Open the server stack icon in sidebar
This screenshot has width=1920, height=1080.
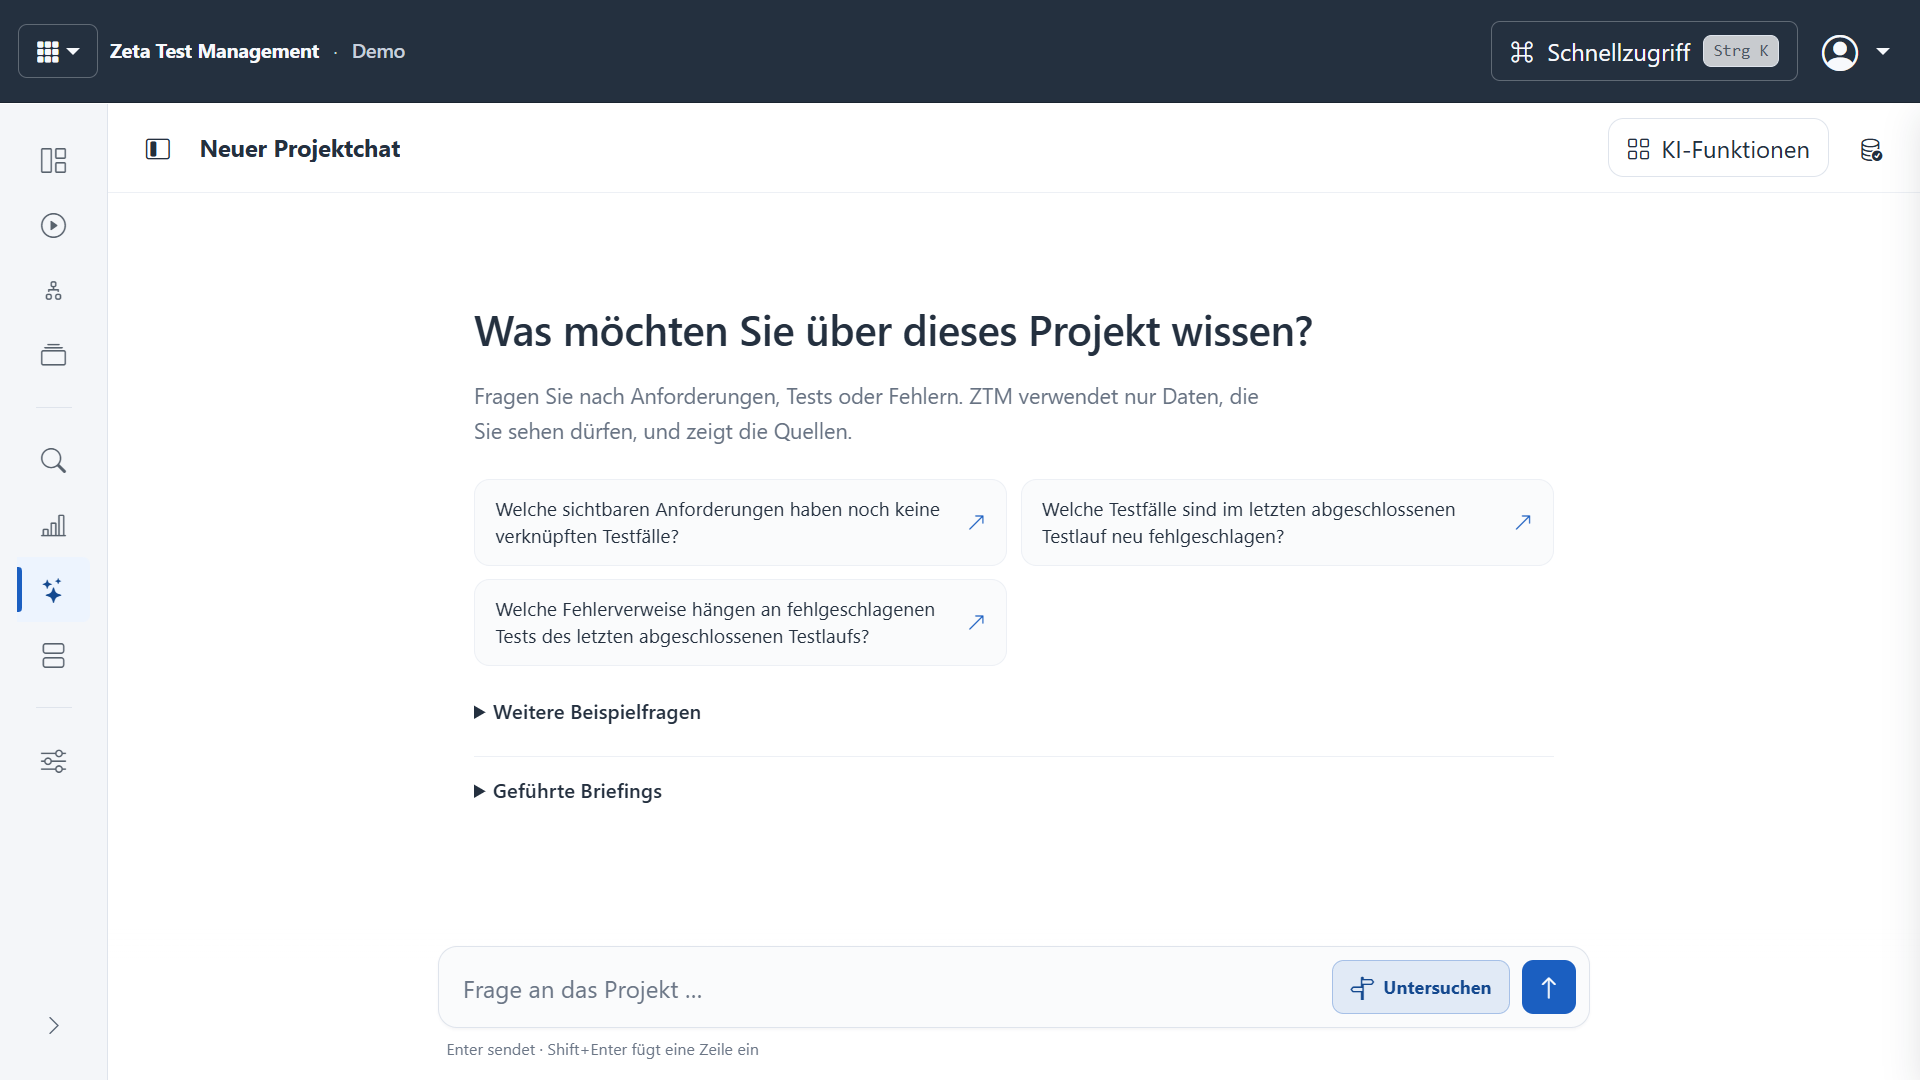pyautogui.click(x=54, y=656)
